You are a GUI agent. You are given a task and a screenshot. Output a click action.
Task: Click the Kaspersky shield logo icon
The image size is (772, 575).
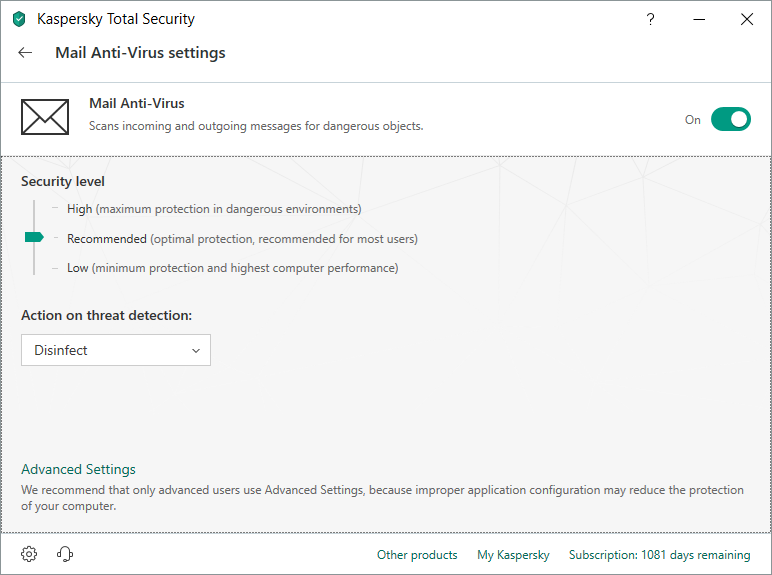tap(19, 19)
